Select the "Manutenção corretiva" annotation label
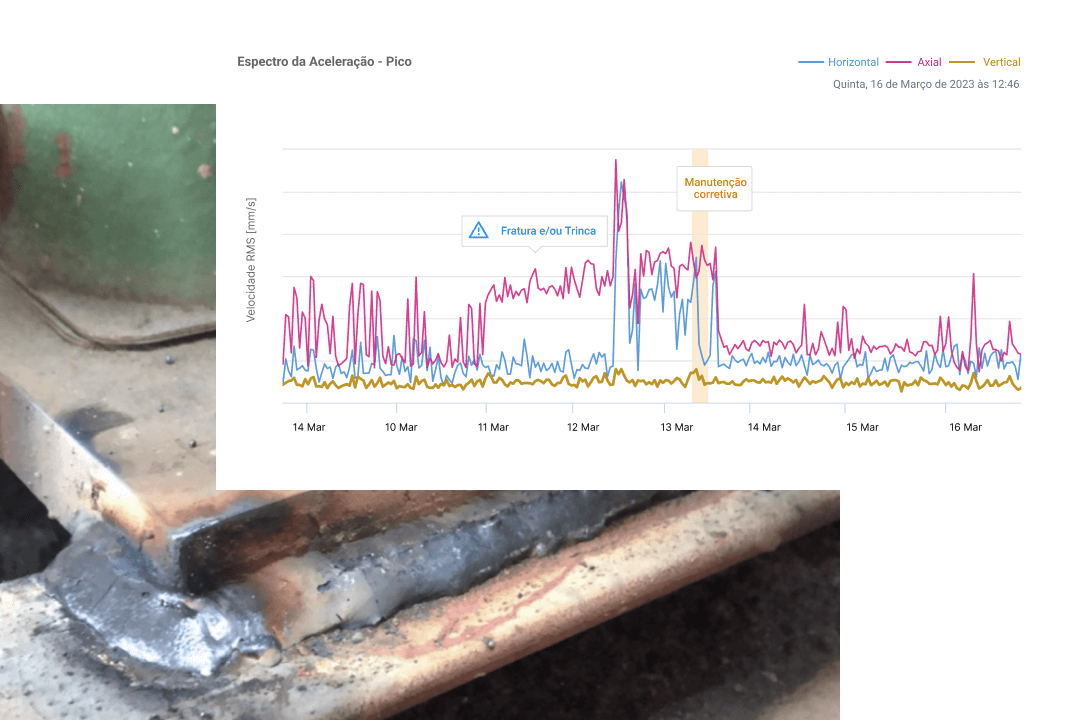The image size is (1065, 720). point(715,189)
